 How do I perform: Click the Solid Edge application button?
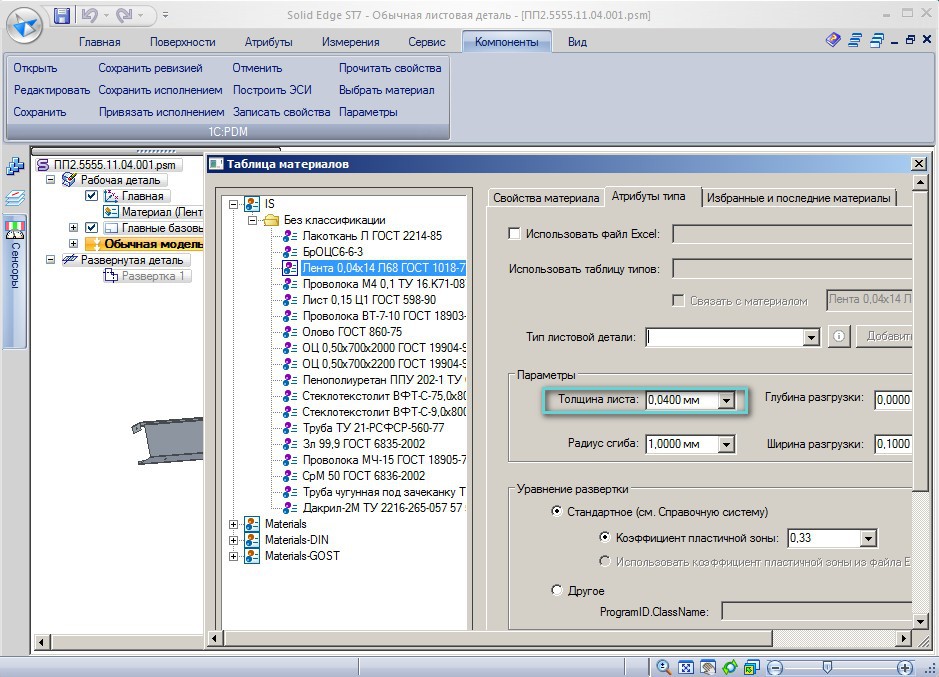click(x=25, y=23)
